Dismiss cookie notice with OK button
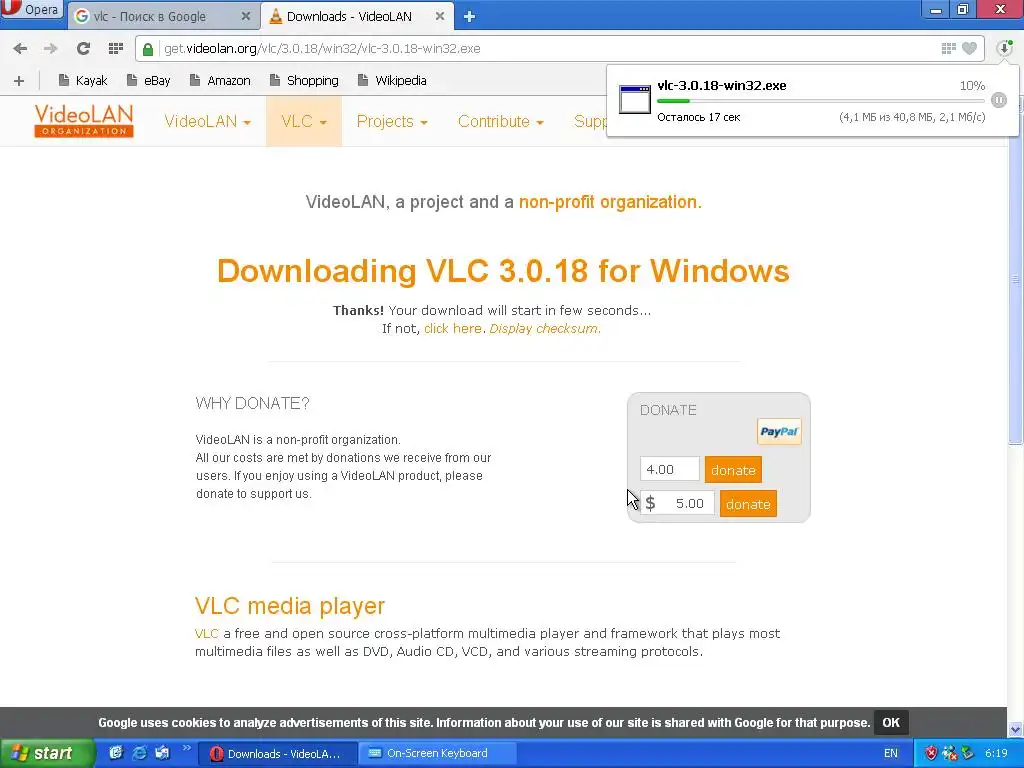 coord(891,722)
